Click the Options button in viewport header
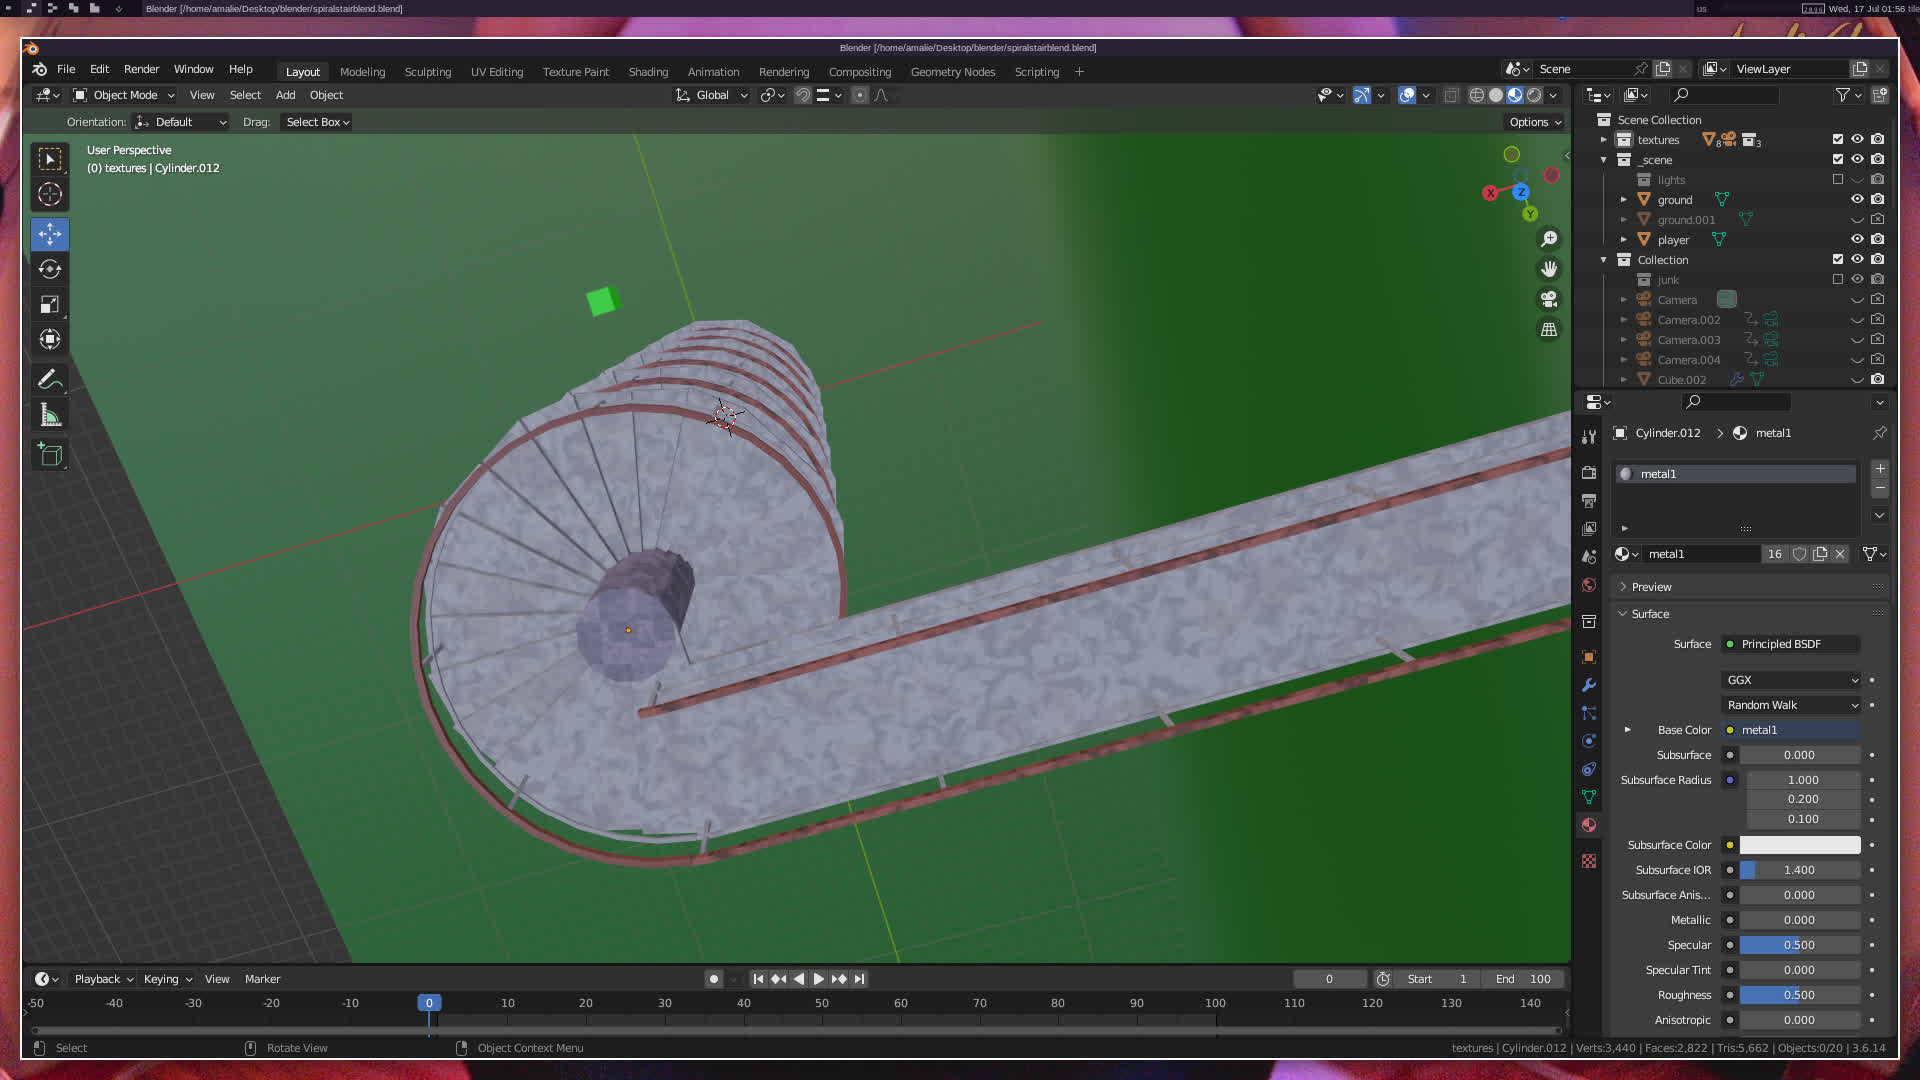 pos(1535,122)
